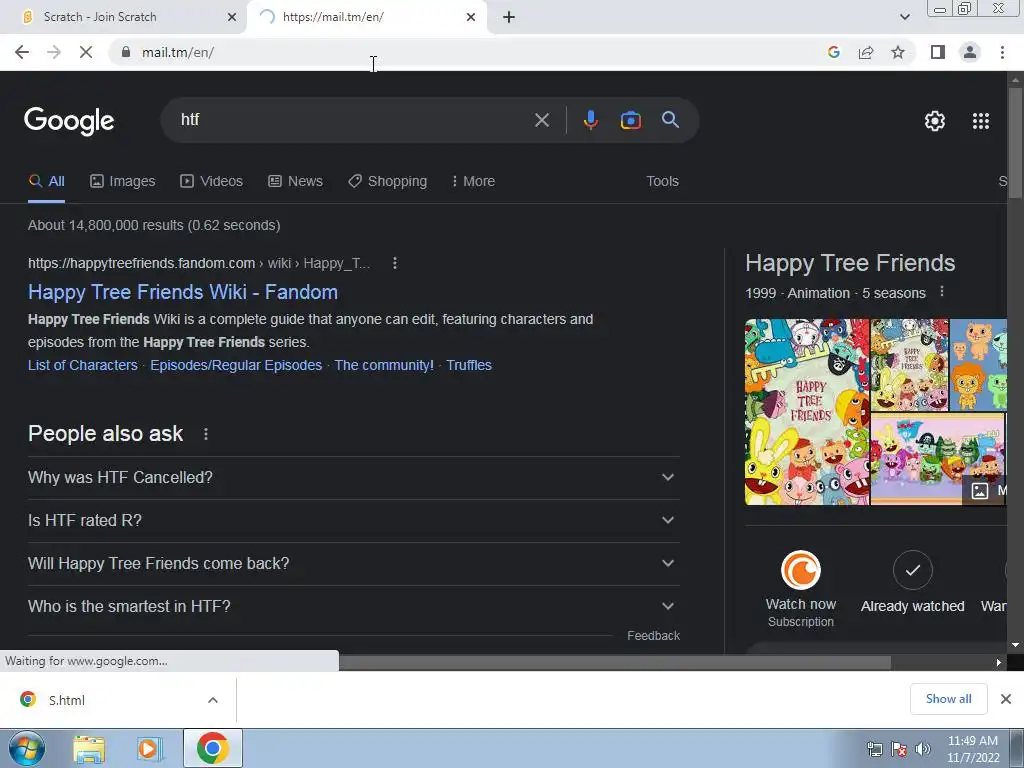Search by image with camera icon

(631, 120)
